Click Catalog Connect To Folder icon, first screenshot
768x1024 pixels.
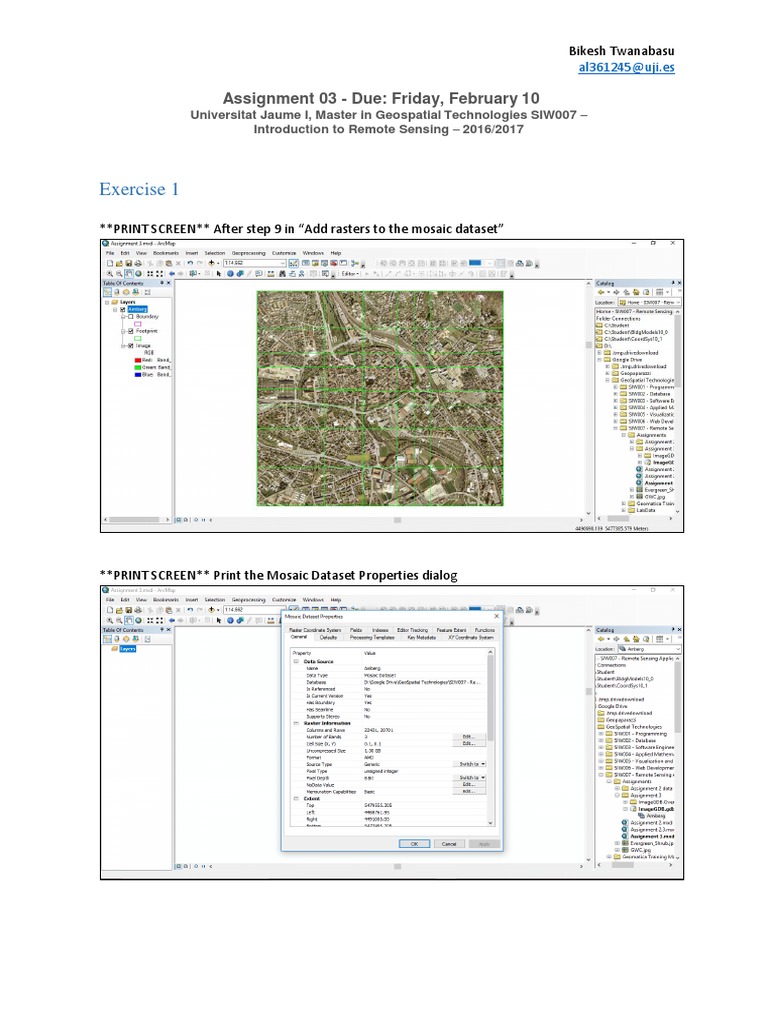[646, 292]
